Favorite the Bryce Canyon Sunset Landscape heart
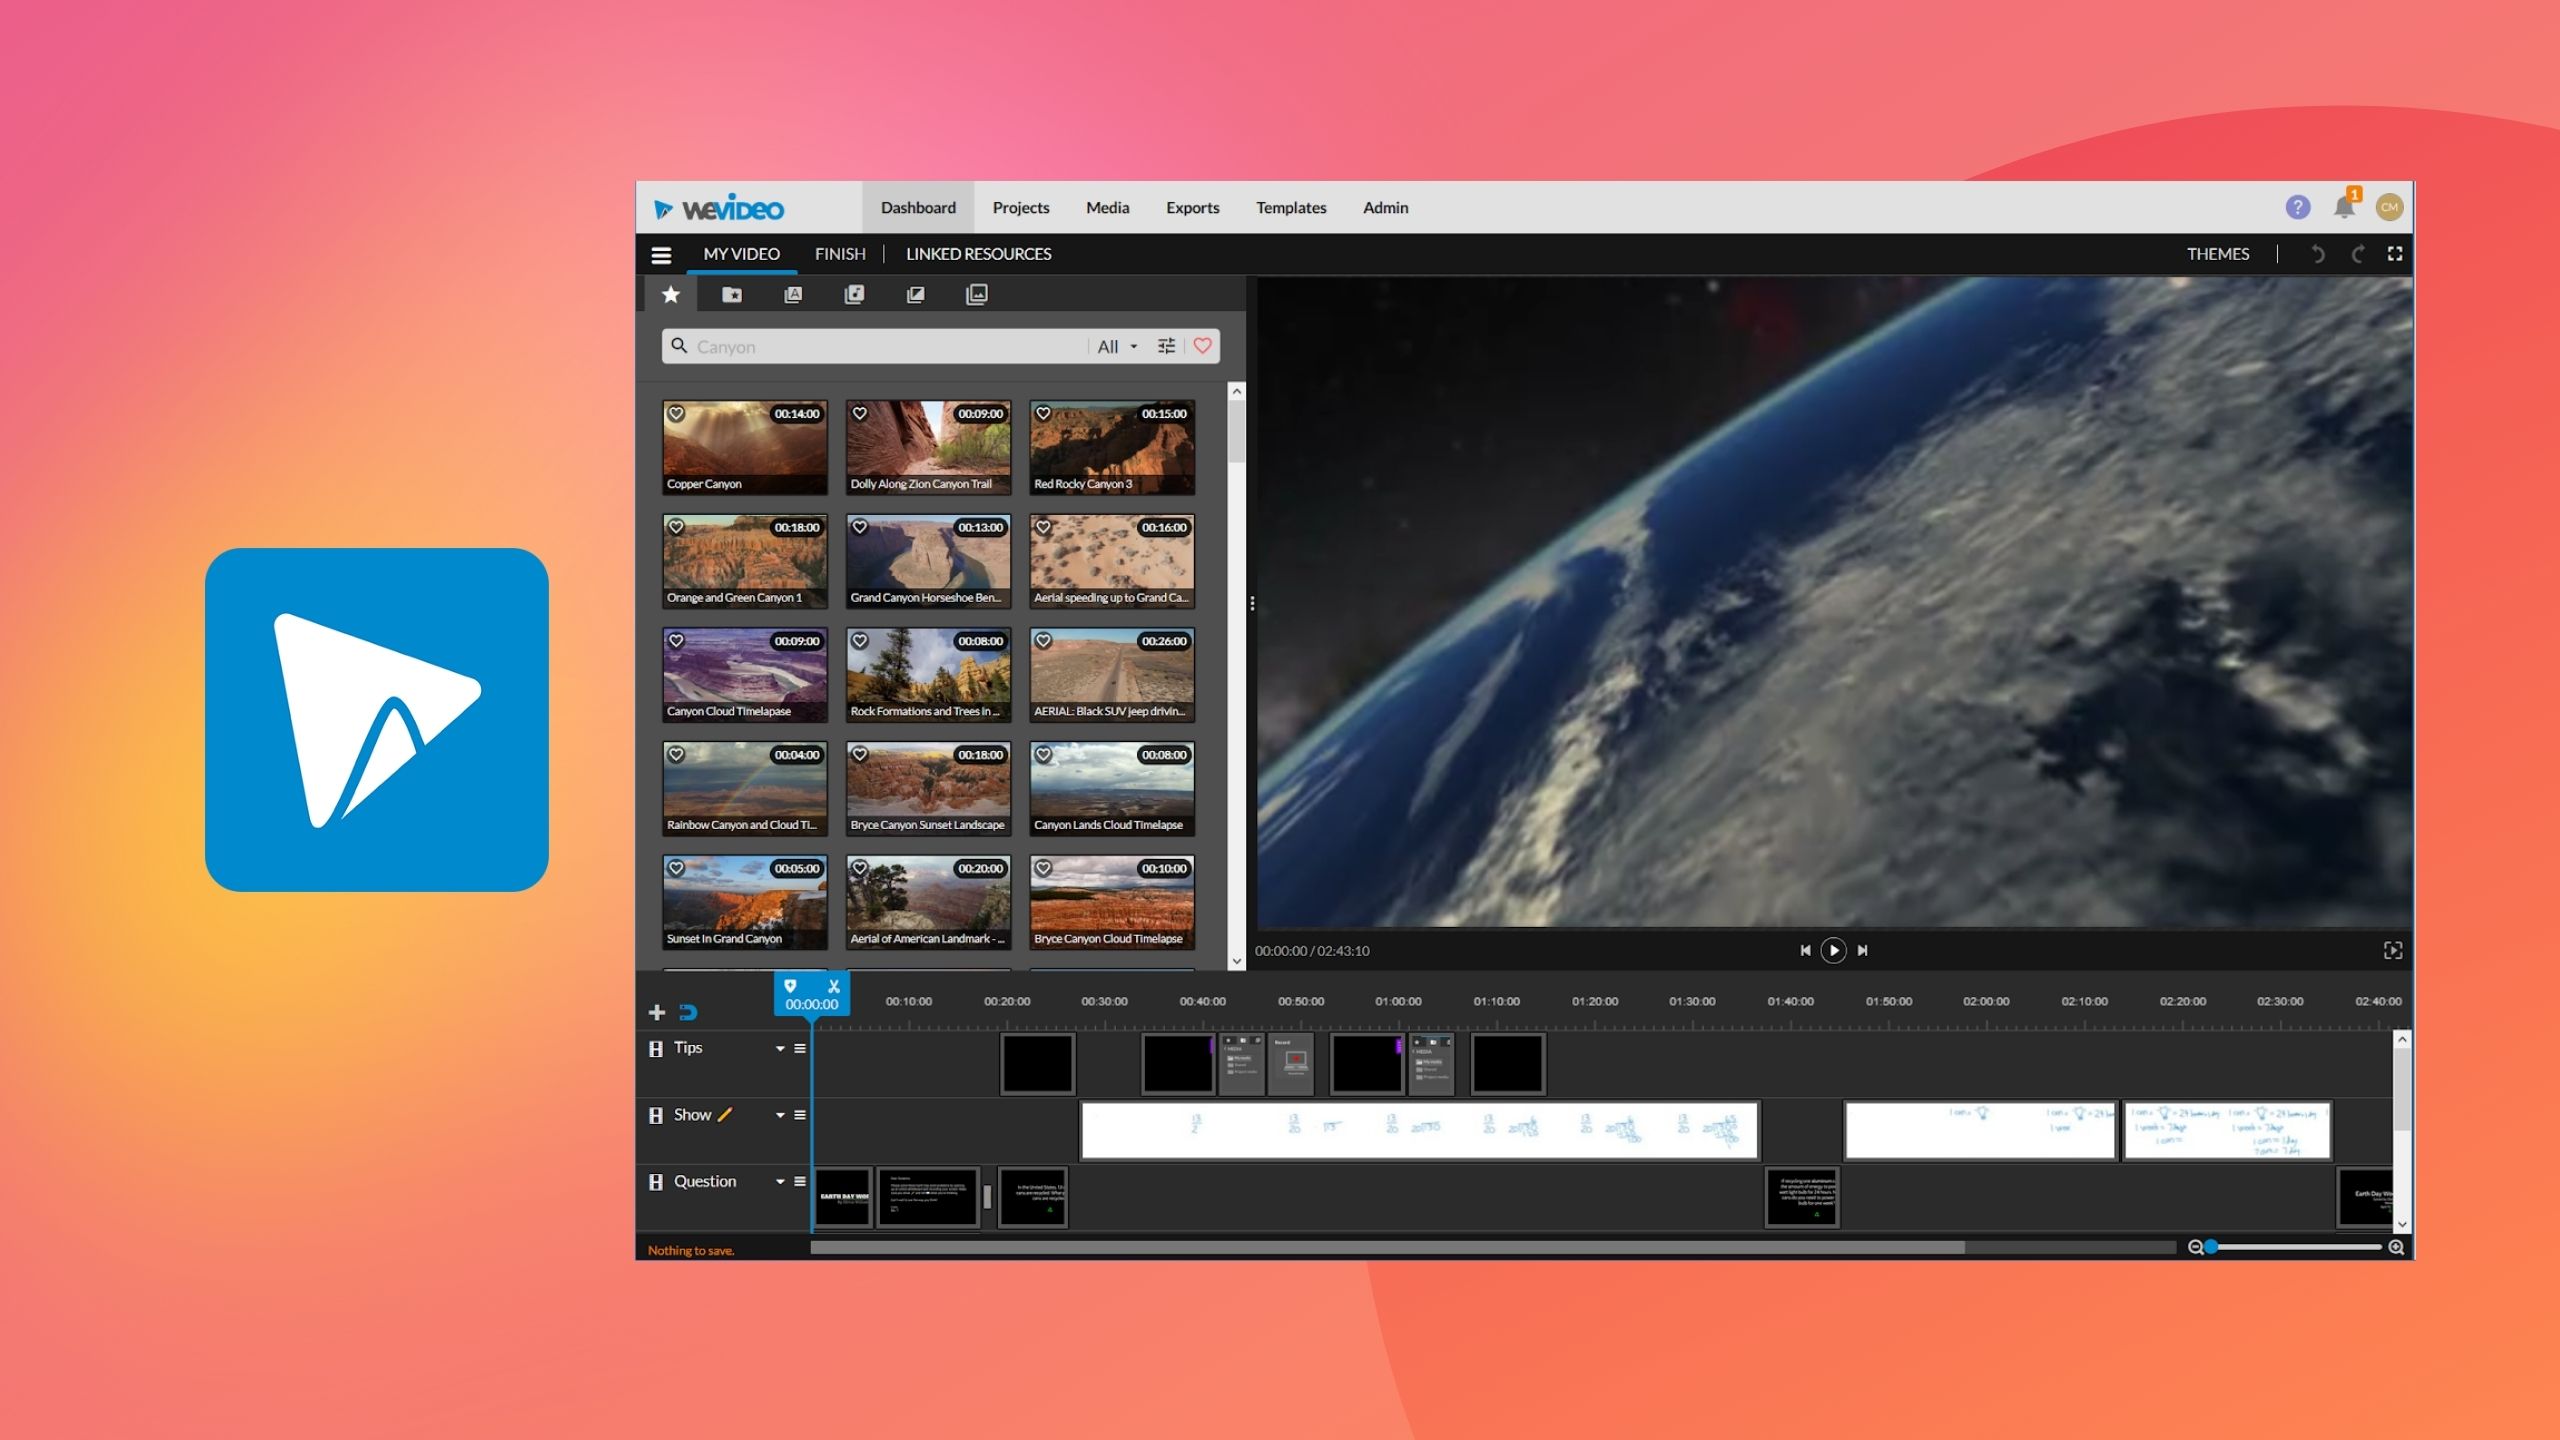 point(859,755)
